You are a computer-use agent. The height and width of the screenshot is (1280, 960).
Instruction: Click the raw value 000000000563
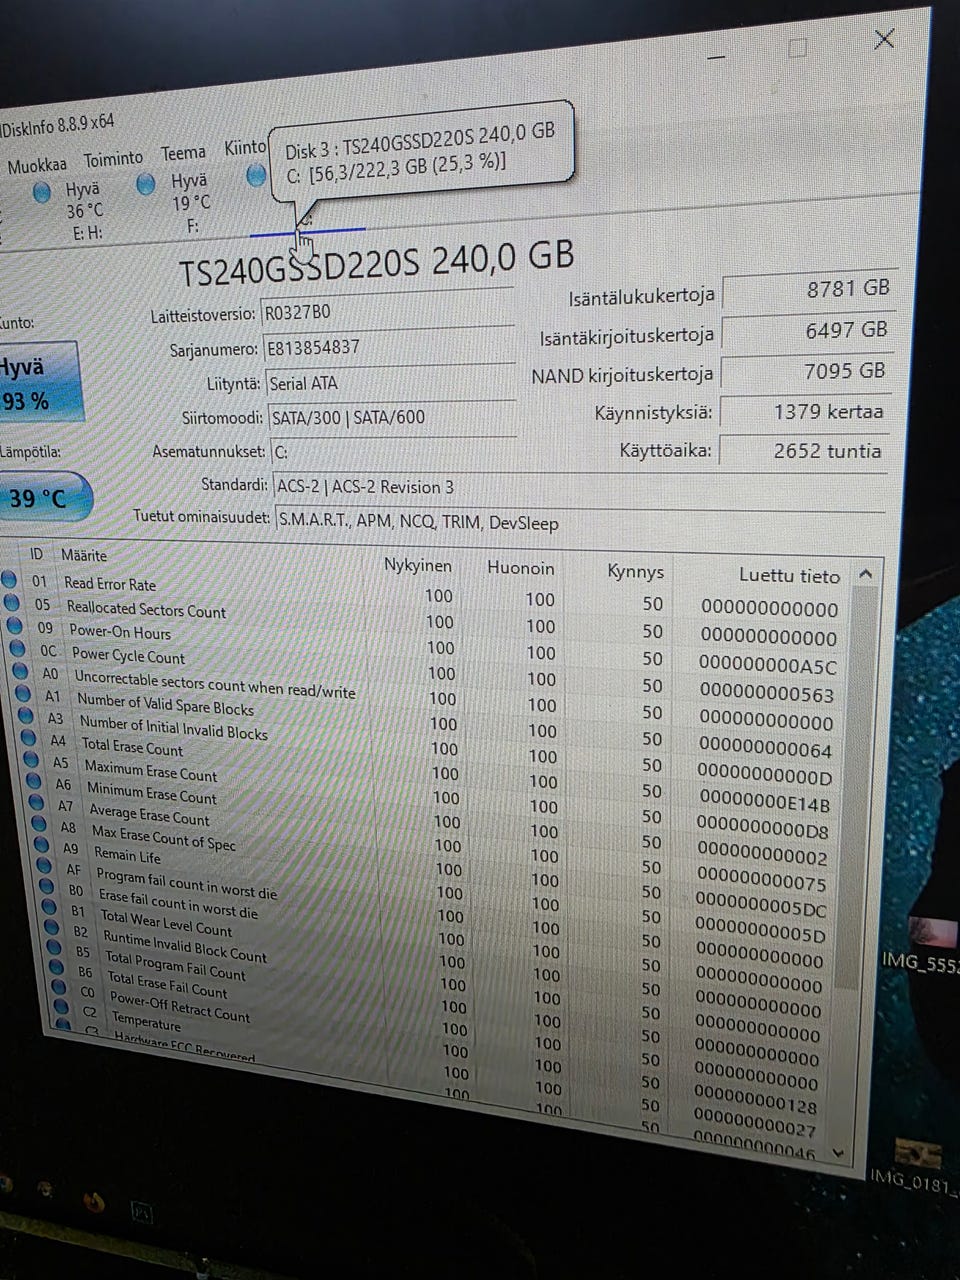(x=767, y=693)
